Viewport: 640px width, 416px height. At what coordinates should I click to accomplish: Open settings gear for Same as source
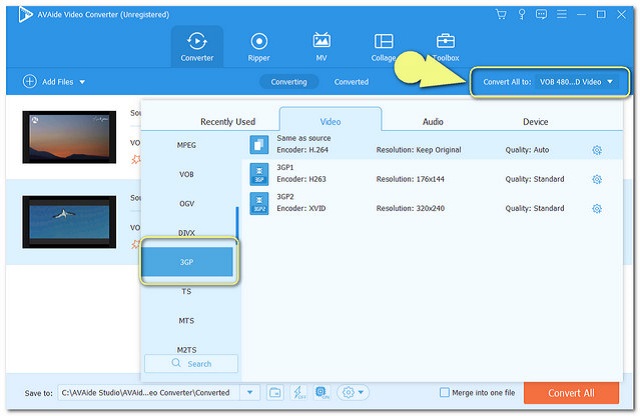[x=597, y=150]
